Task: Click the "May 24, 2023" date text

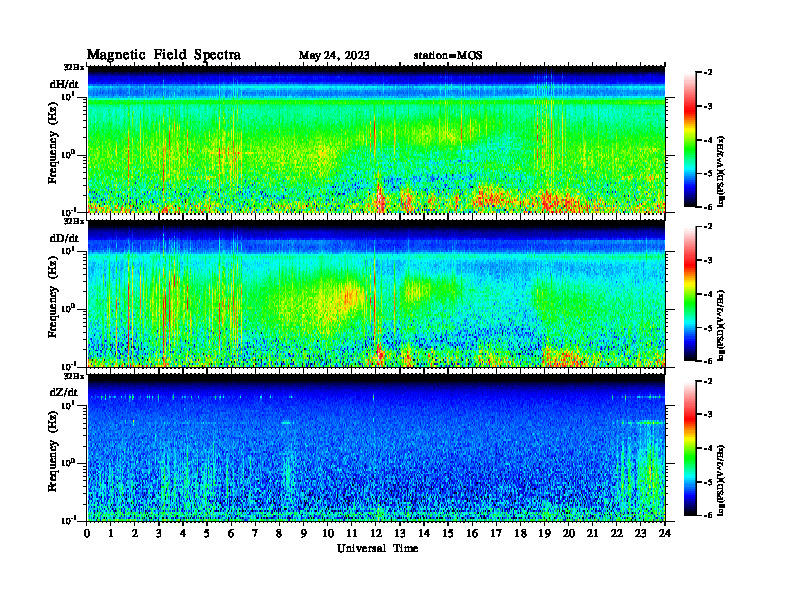Action: tap(334, 56)
